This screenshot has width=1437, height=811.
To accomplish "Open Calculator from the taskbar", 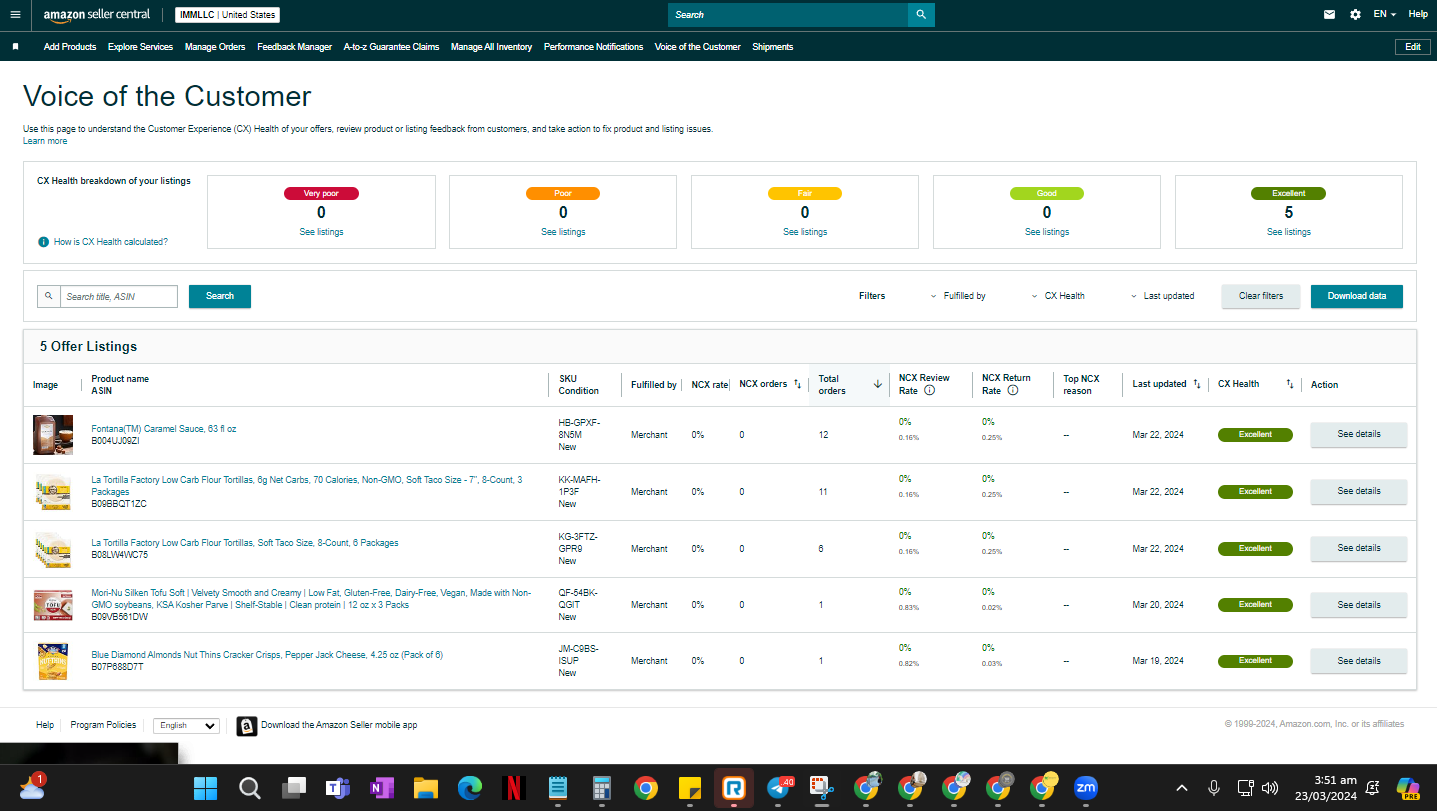I will pos(602,788).
